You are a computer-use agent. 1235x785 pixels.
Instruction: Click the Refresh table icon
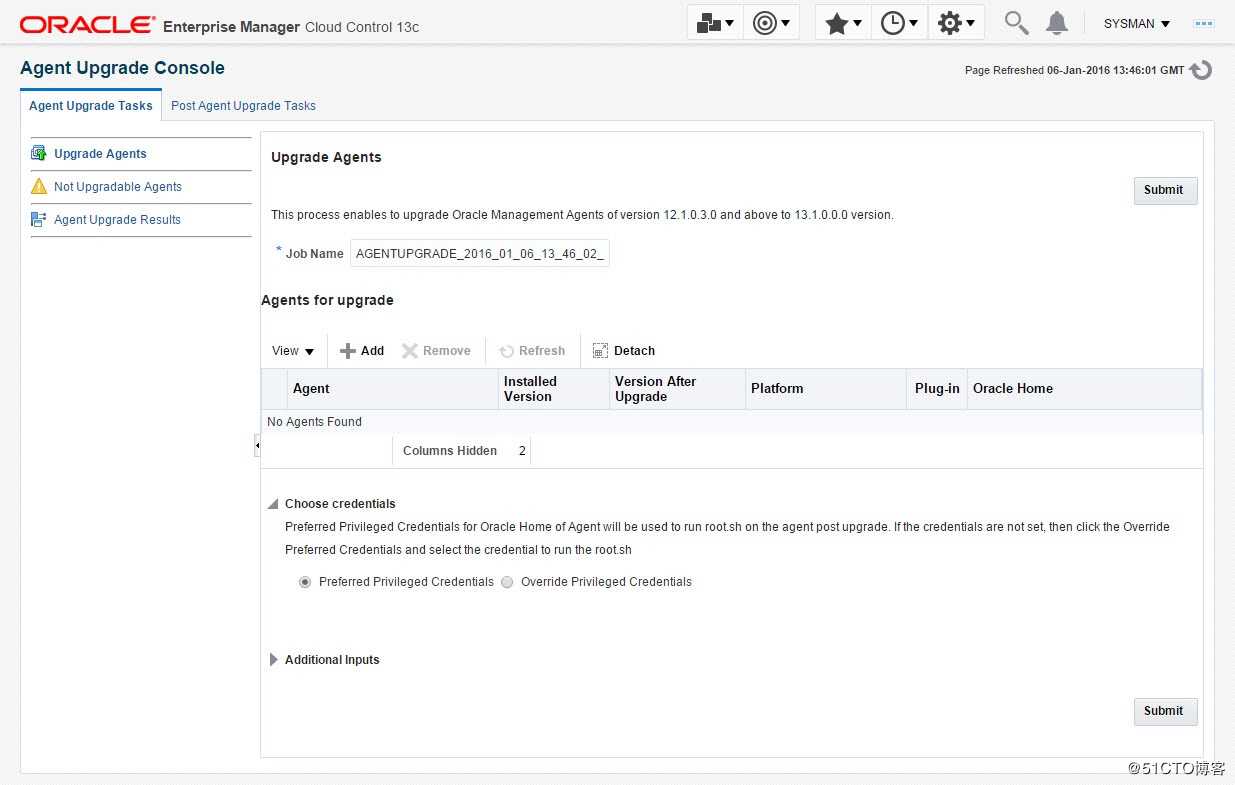pos(506,351)
